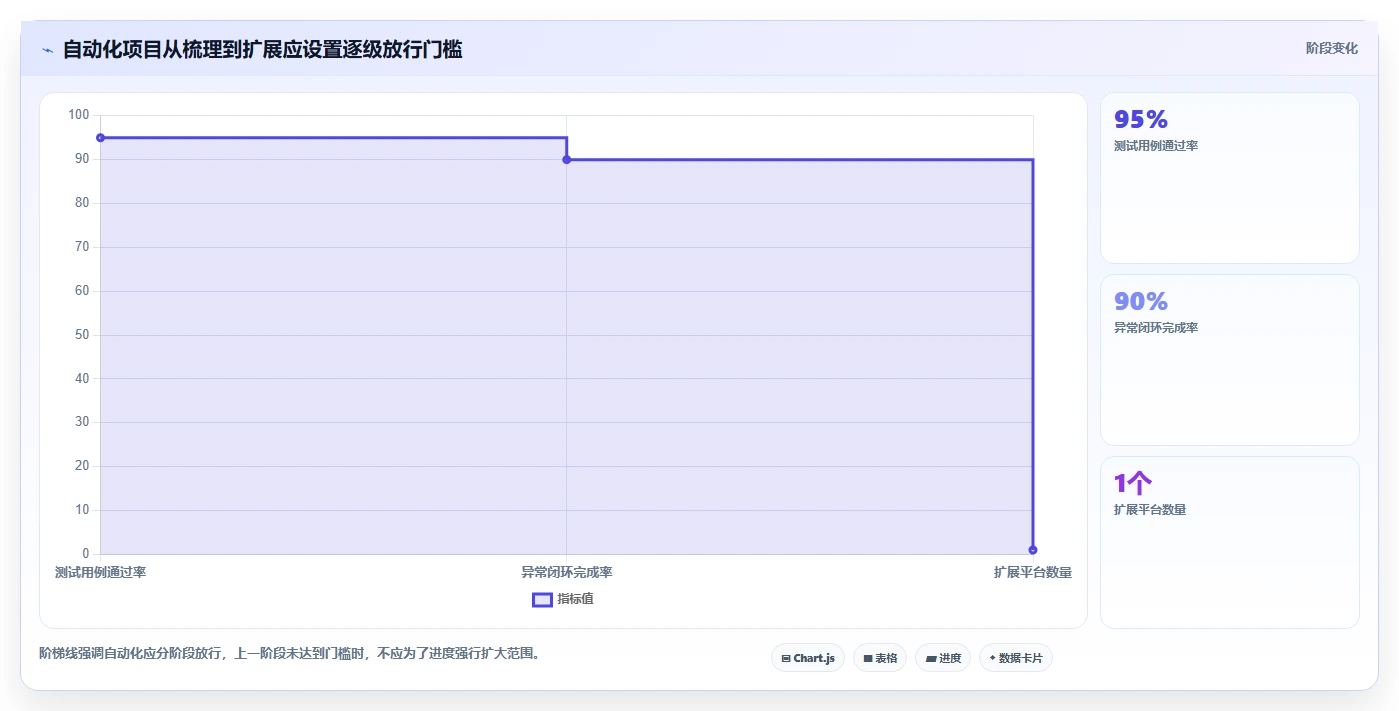The width and height of the screenshot is (1399, 711).
Task: Toggle the 指标值 legend entry
Action: pos(563,599)
